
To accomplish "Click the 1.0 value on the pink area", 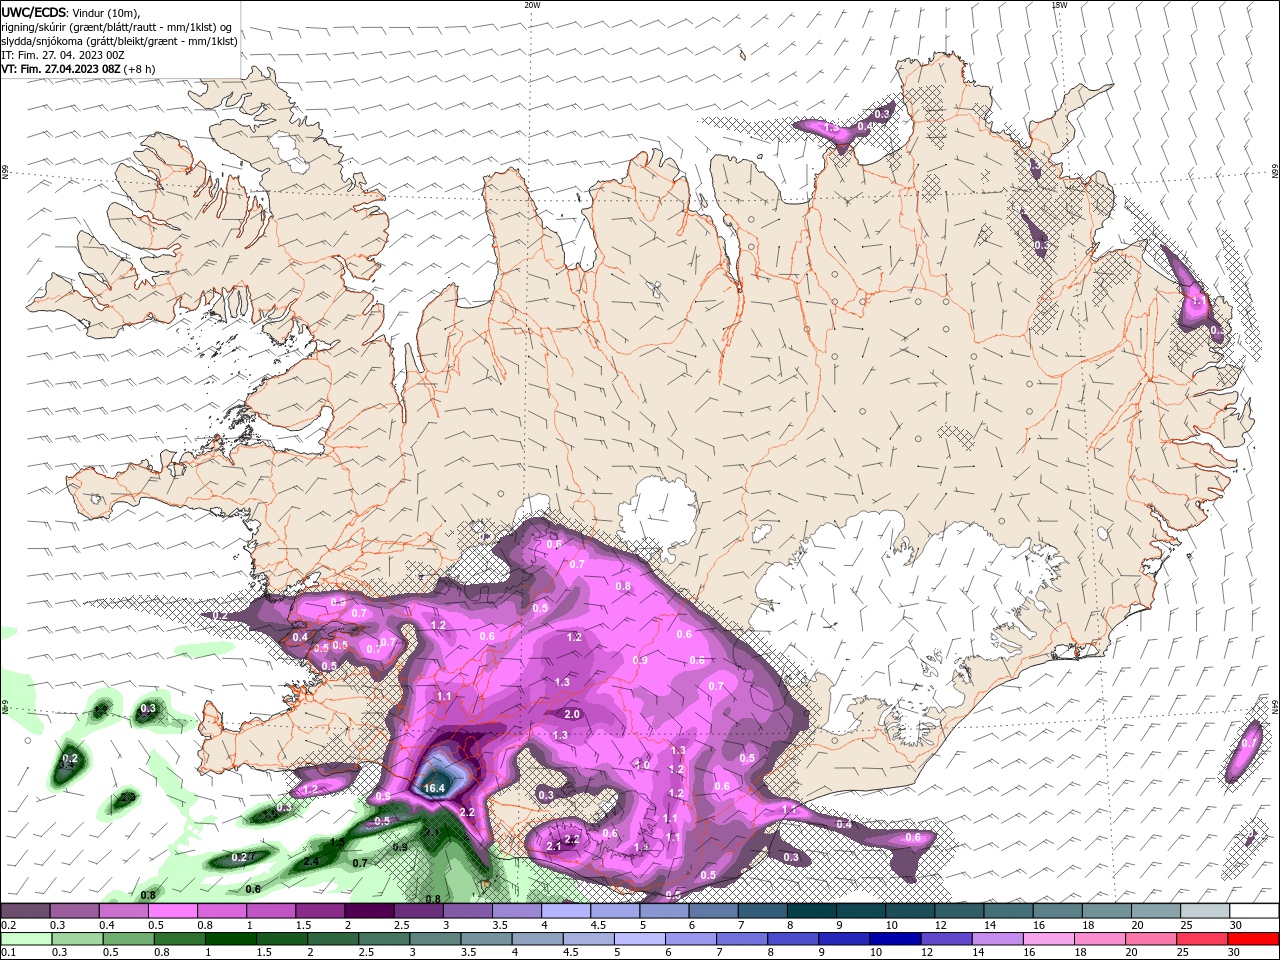I will click(642, 765).
